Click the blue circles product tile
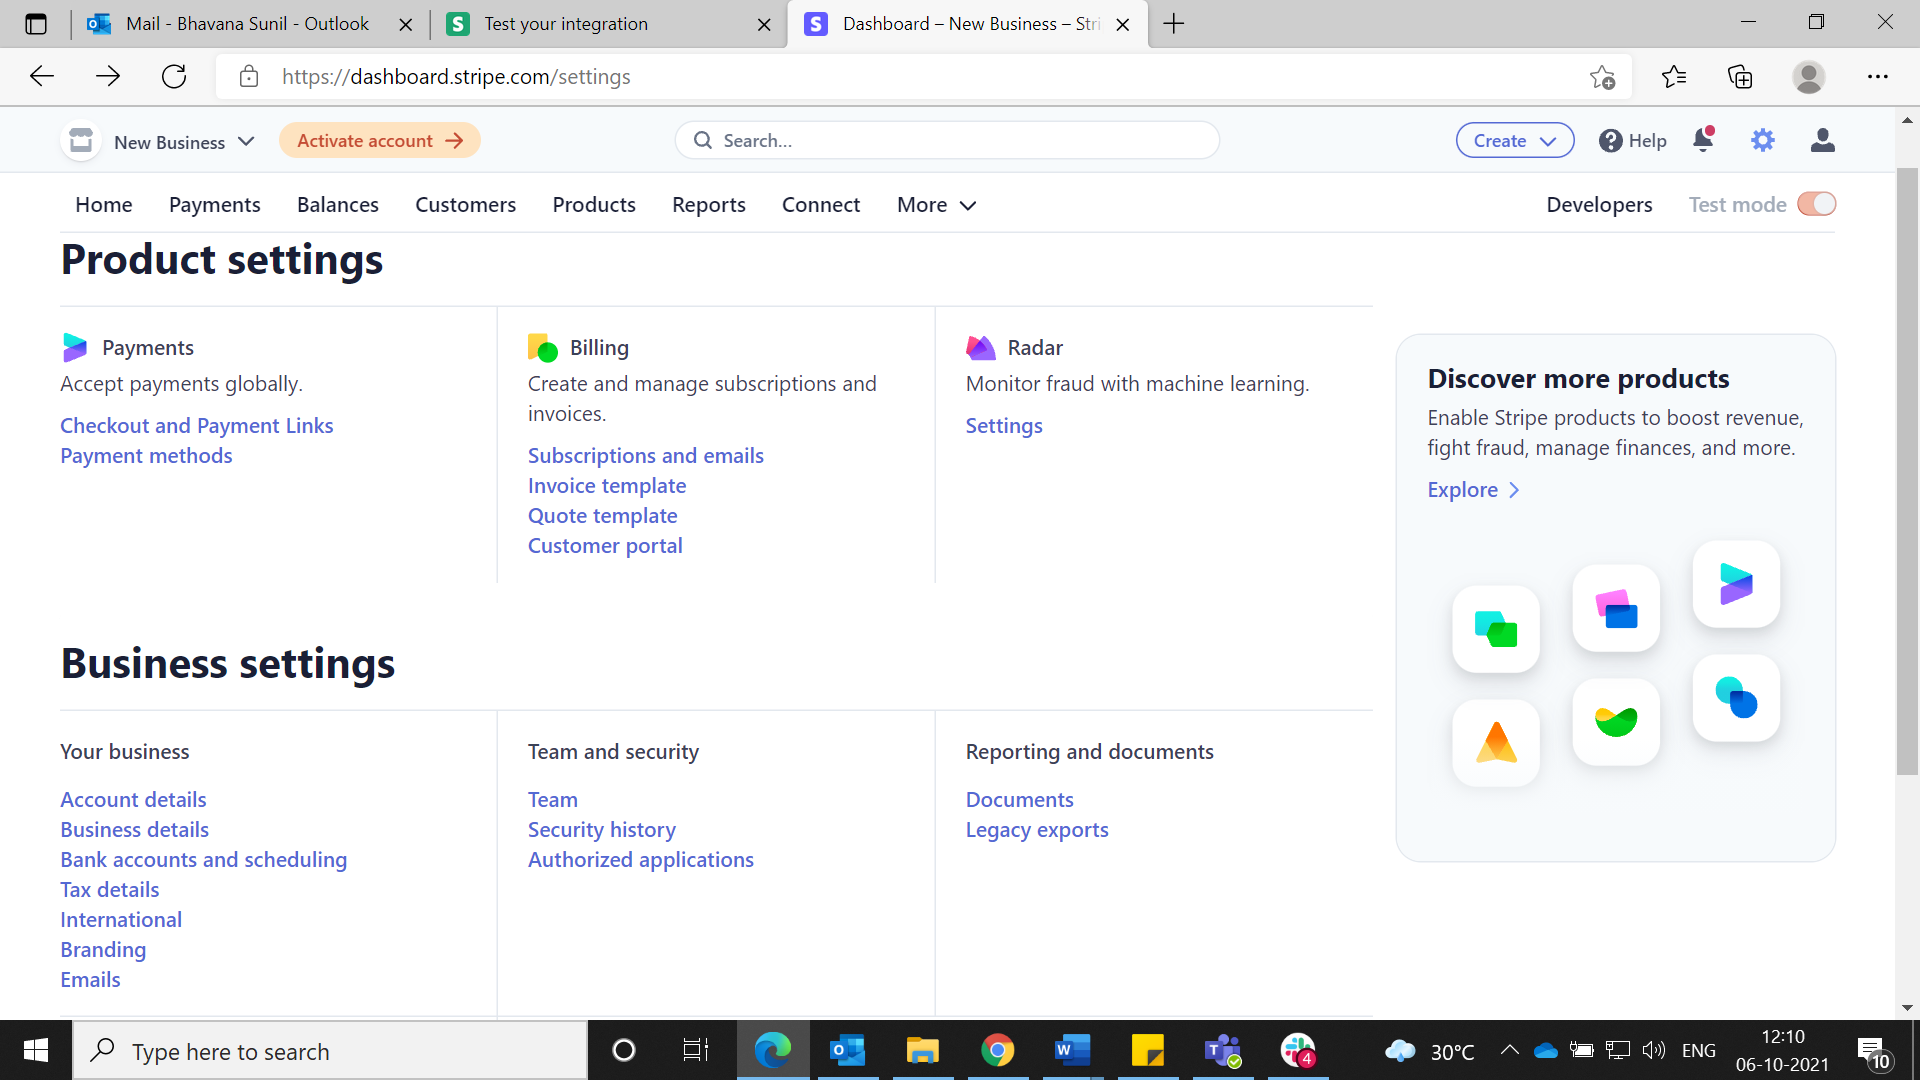Image resolution: width=1920 pixels, height=1080 pixels. 1736,698
